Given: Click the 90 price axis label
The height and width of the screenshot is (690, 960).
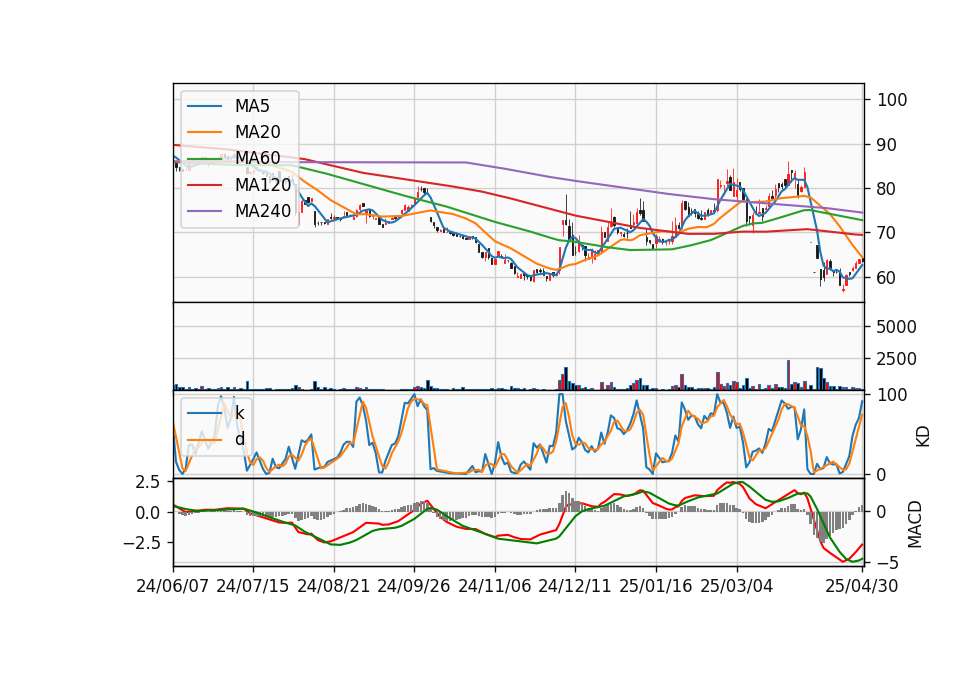Looking at the screenshot, I should [887, 145].
